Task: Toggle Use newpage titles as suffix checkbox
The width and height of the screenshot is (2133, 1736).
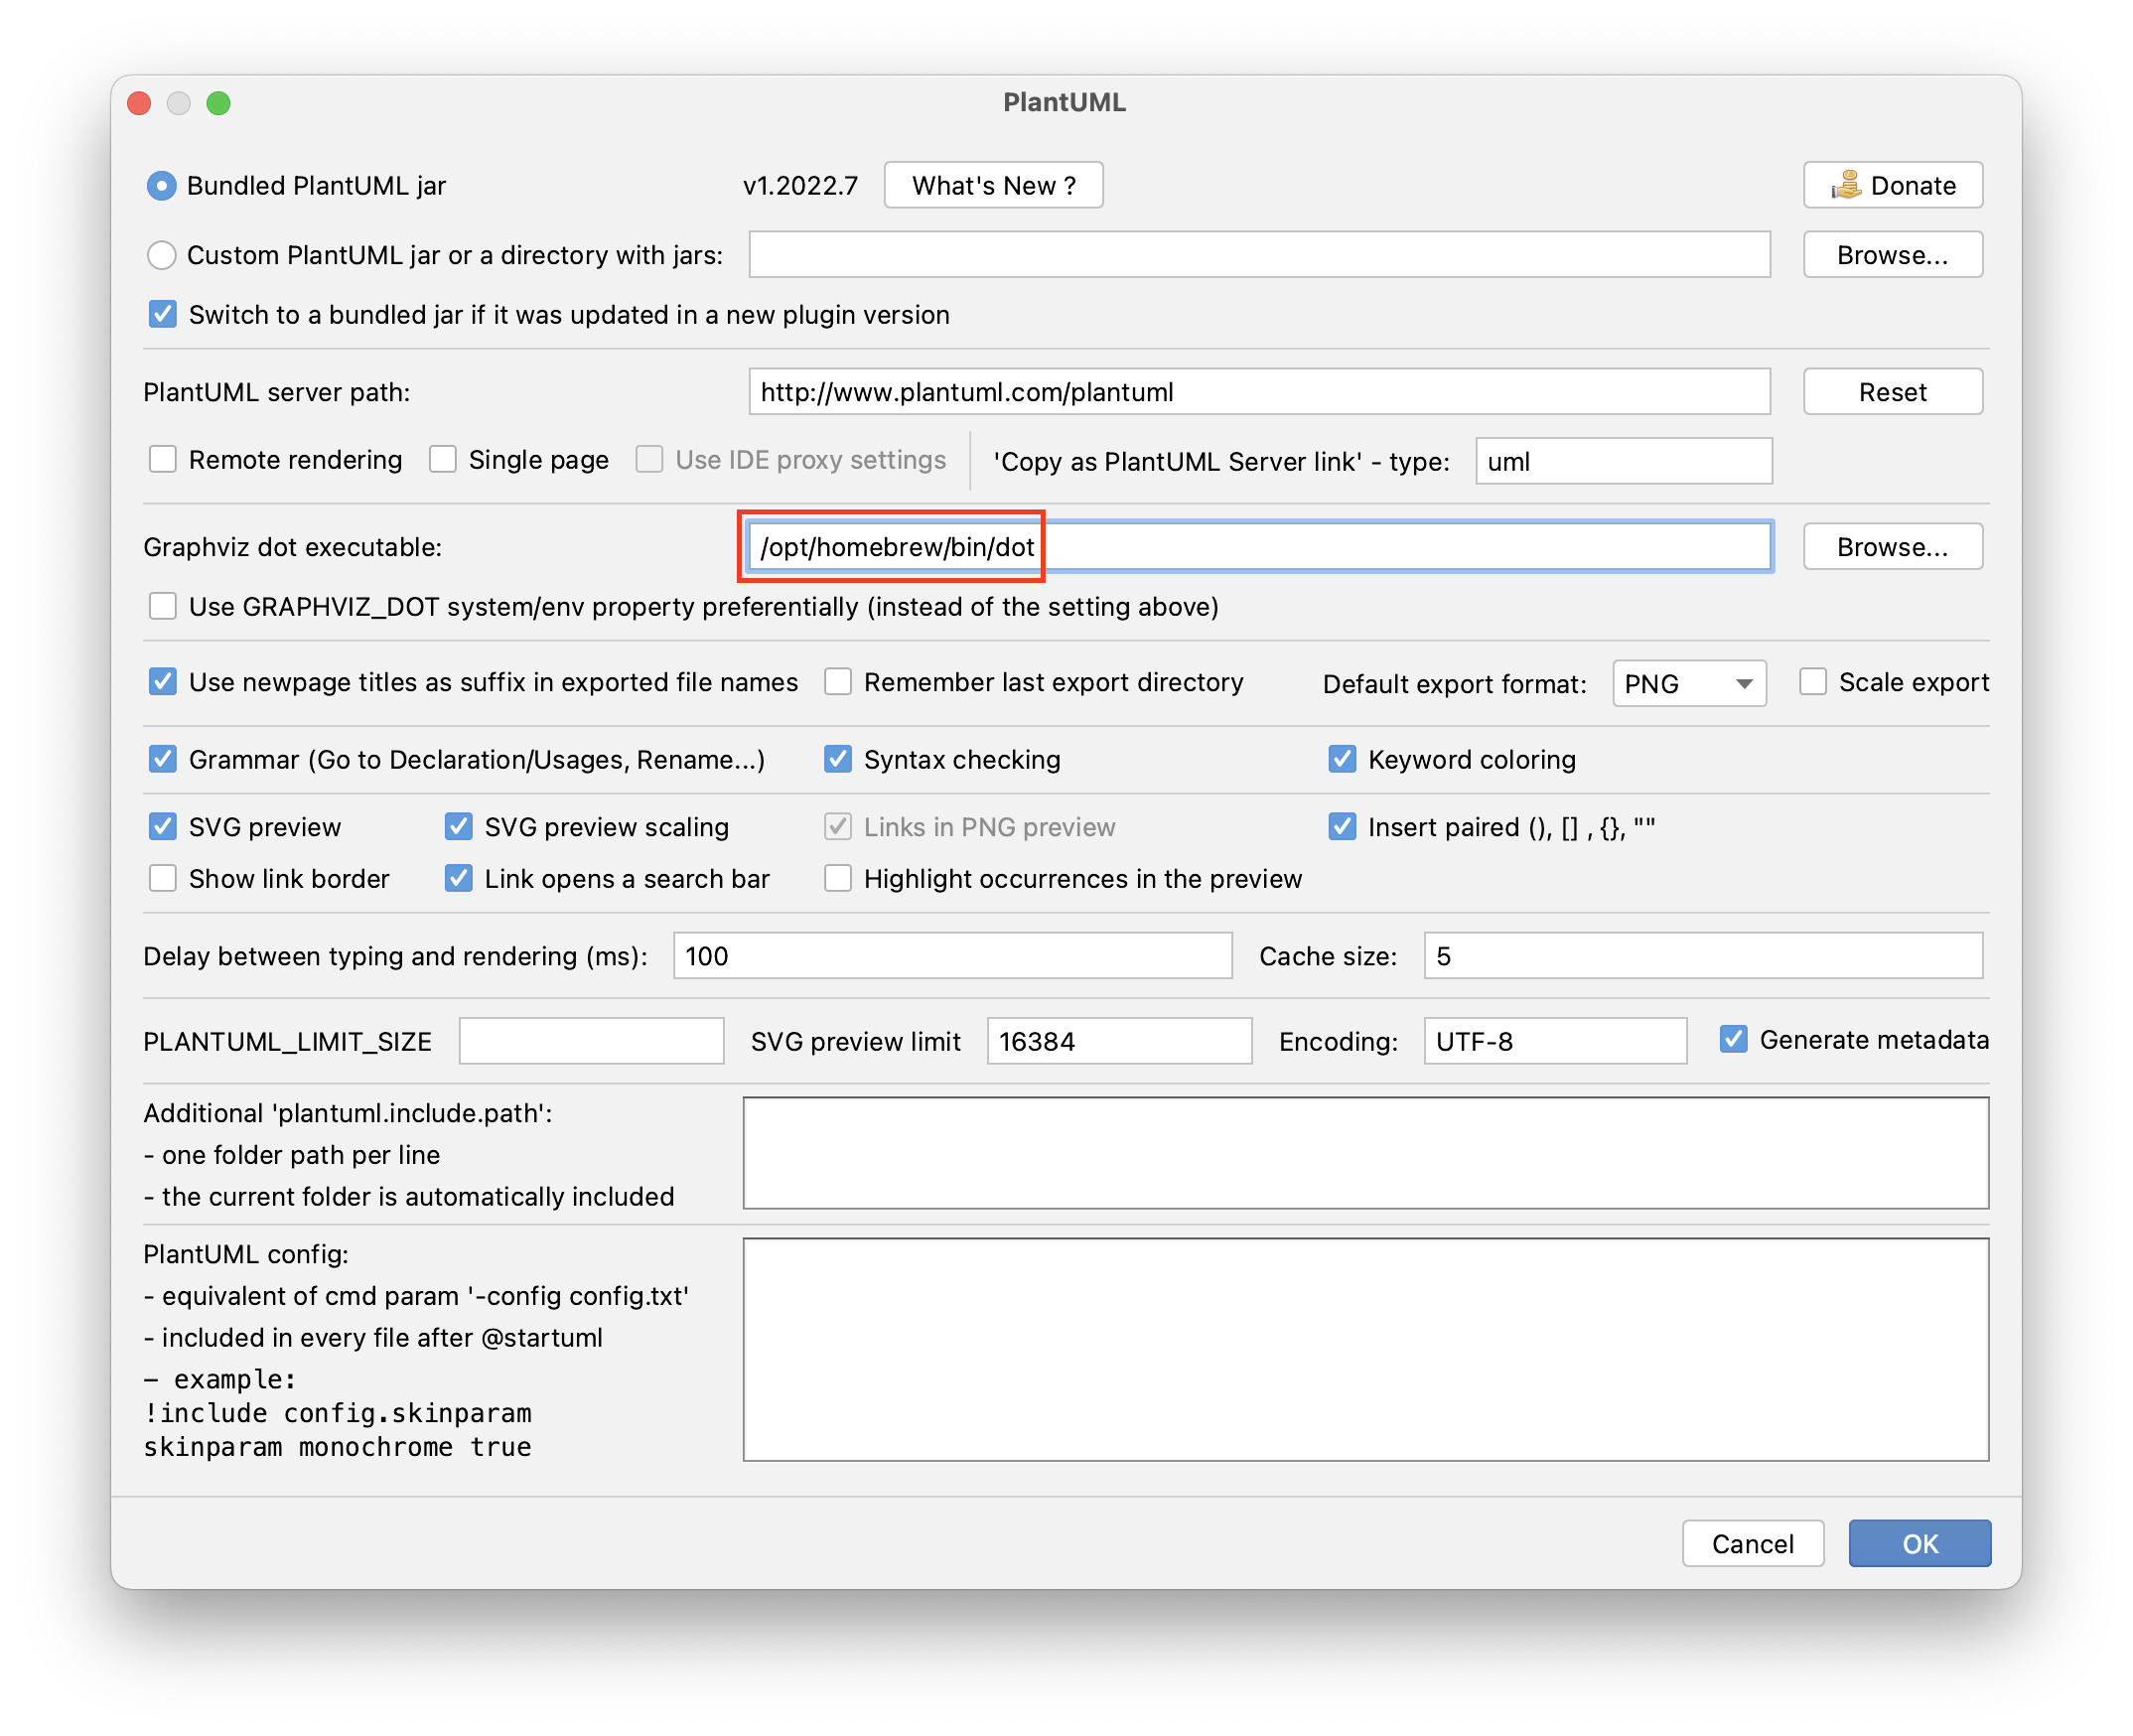Action: pos(162,683)
